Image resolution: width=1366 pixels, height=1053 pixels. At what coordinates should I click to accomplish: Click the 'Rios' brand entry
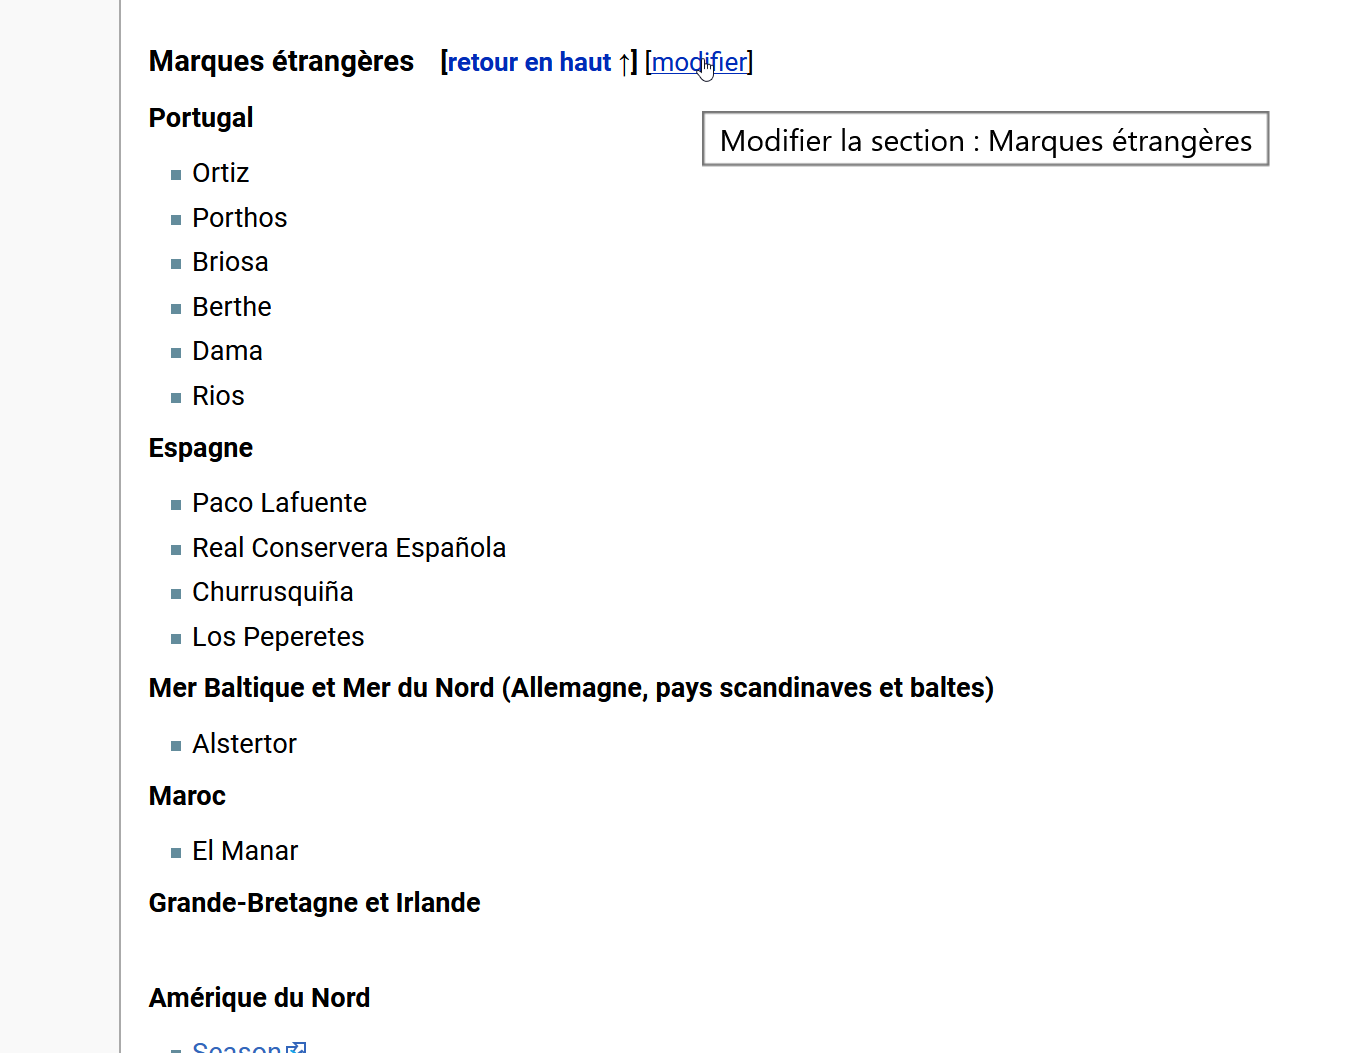tap(218, 396)
